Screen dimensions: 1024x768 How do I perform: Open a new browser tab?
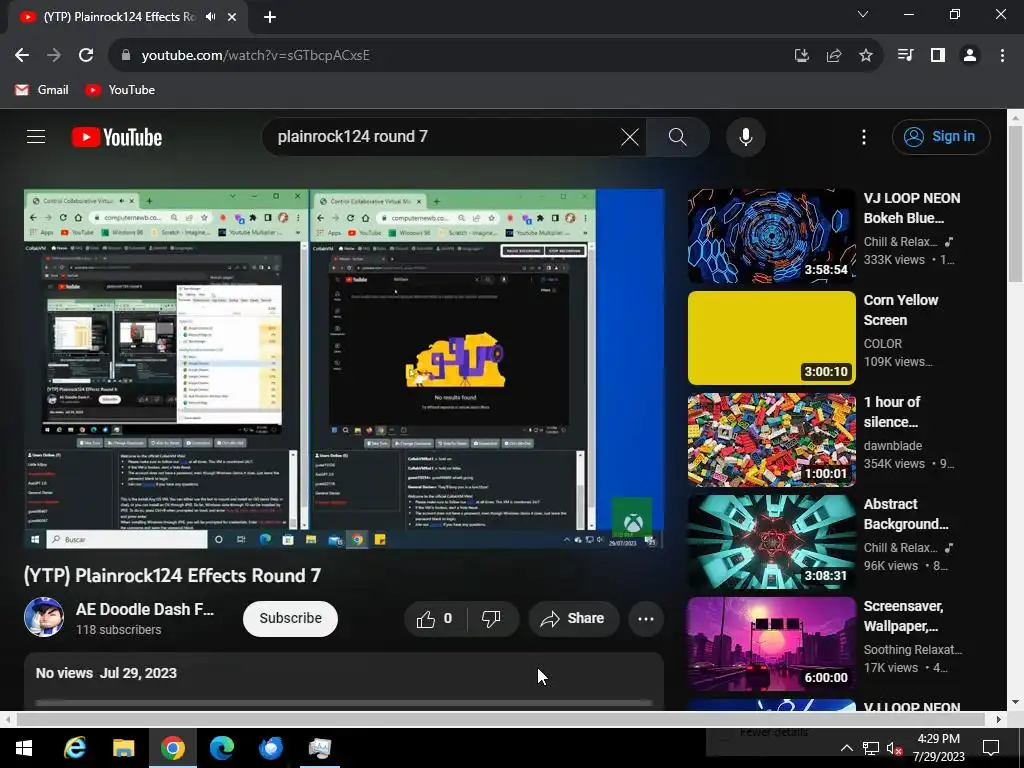pyautogui.click(x=270, y=17)
